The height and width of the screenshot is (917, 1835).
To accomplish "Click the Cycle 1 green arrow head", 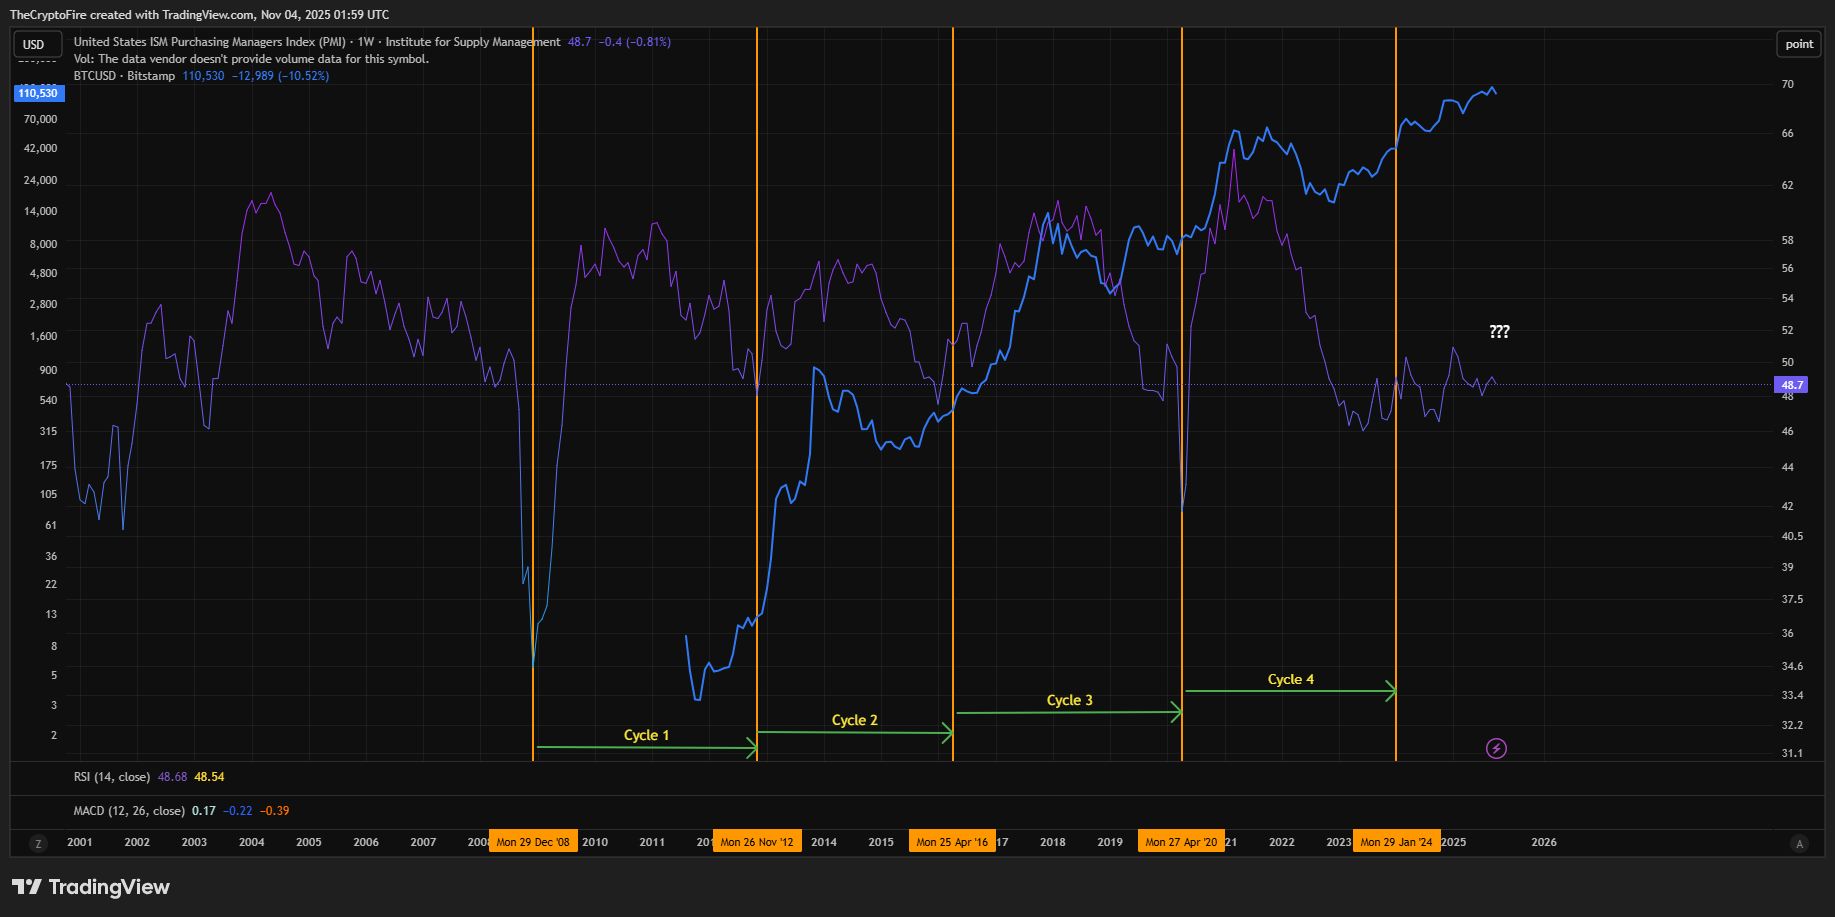I will pyautogui.click(x=751, y=747).
